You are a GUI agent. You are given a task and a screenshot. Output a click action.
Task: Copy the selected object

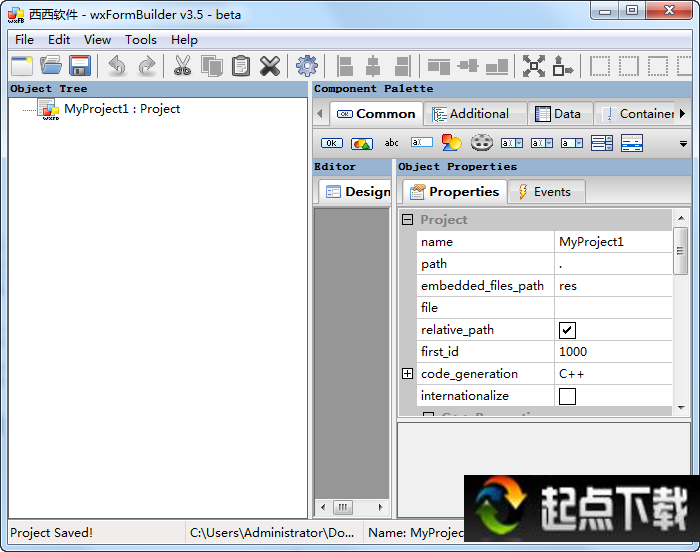[x=212, y=66]
